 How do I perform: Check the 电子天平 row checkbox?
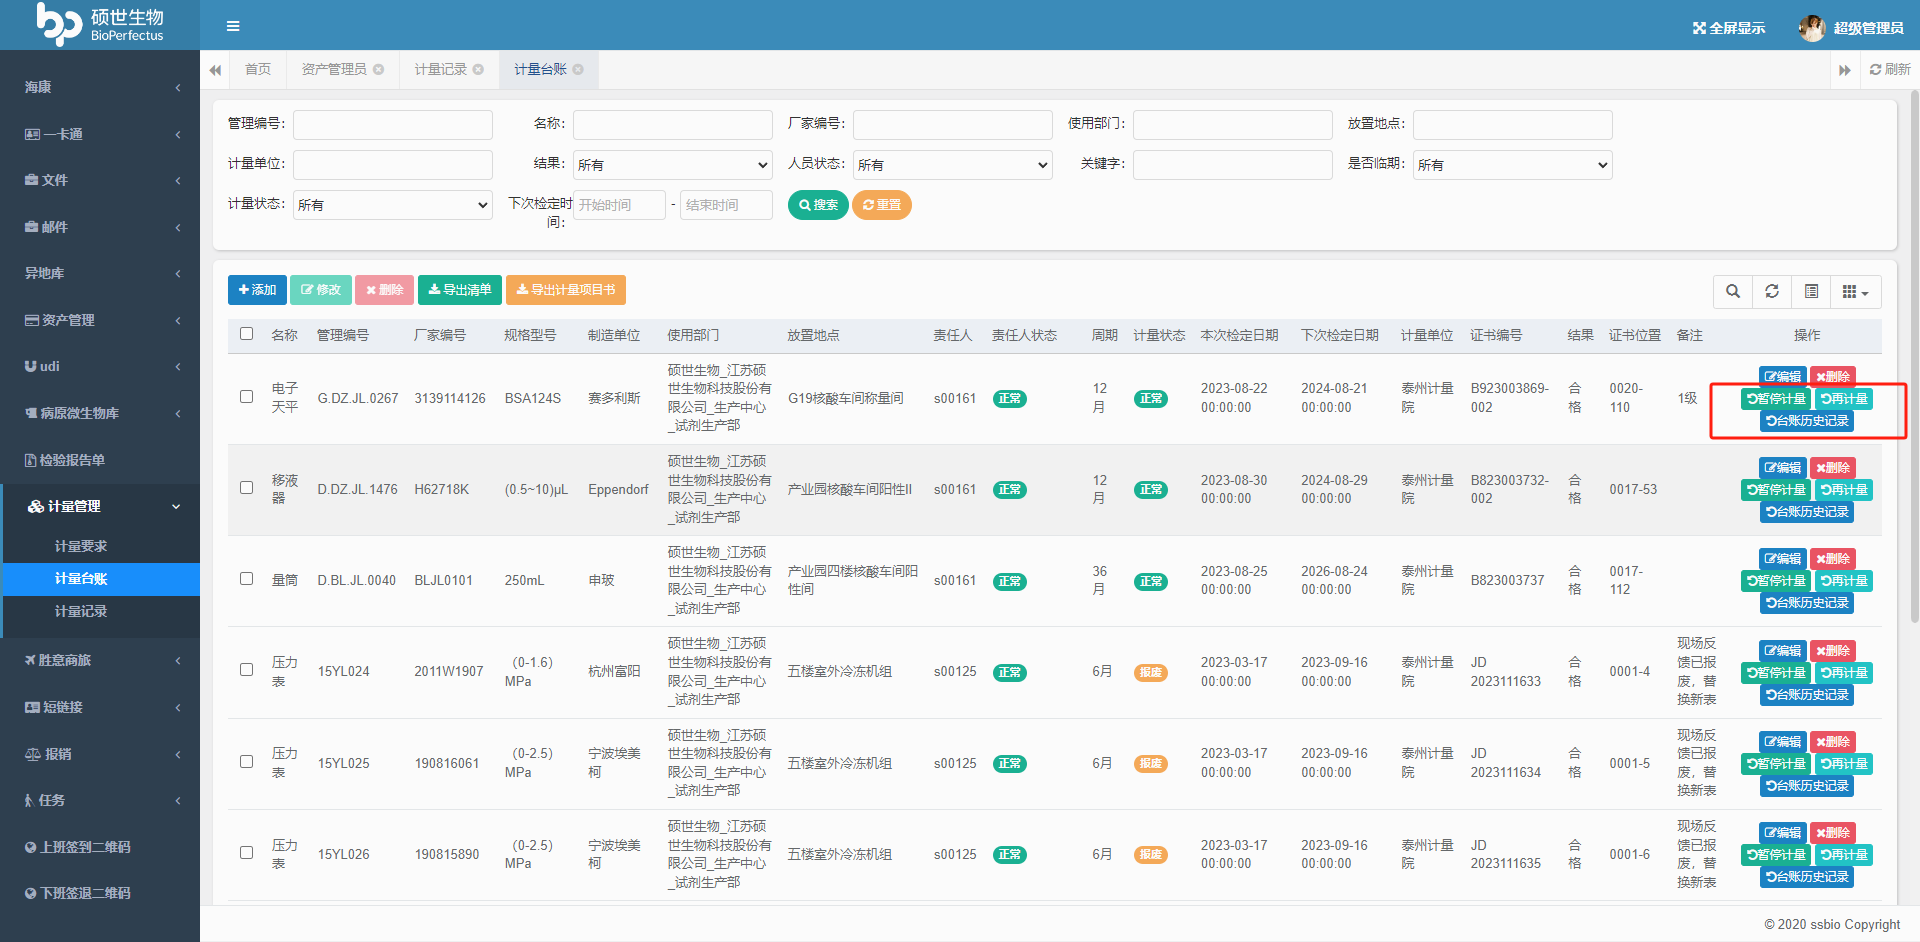point(246,397)
